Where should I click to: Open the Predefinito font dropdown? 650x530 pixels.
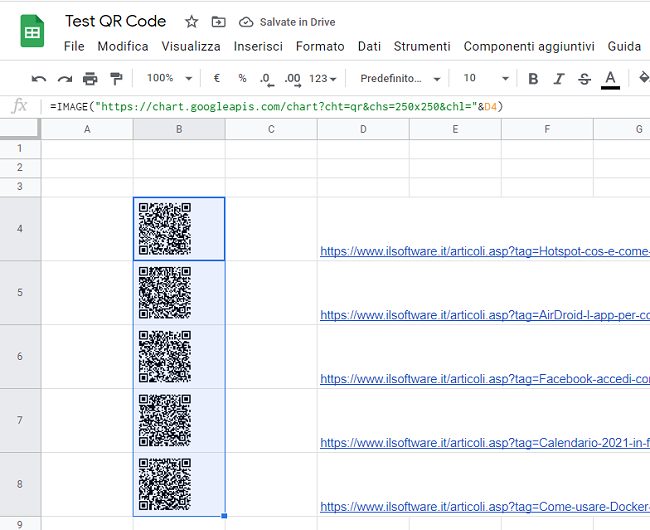[x=400, y=78]
